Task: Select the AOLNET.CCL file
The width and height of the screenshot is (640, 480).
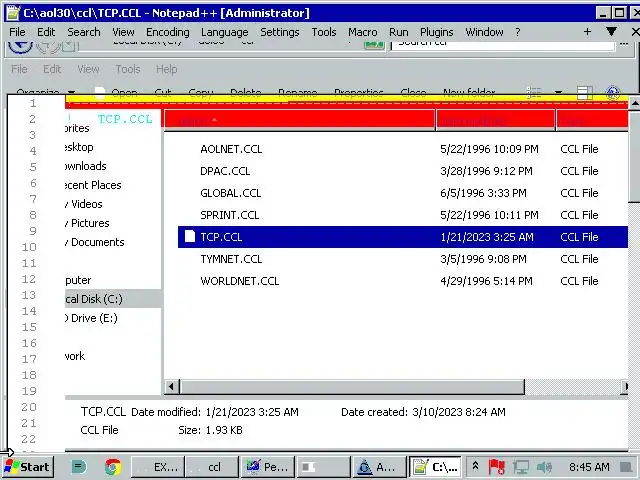Action: (231, 149)
